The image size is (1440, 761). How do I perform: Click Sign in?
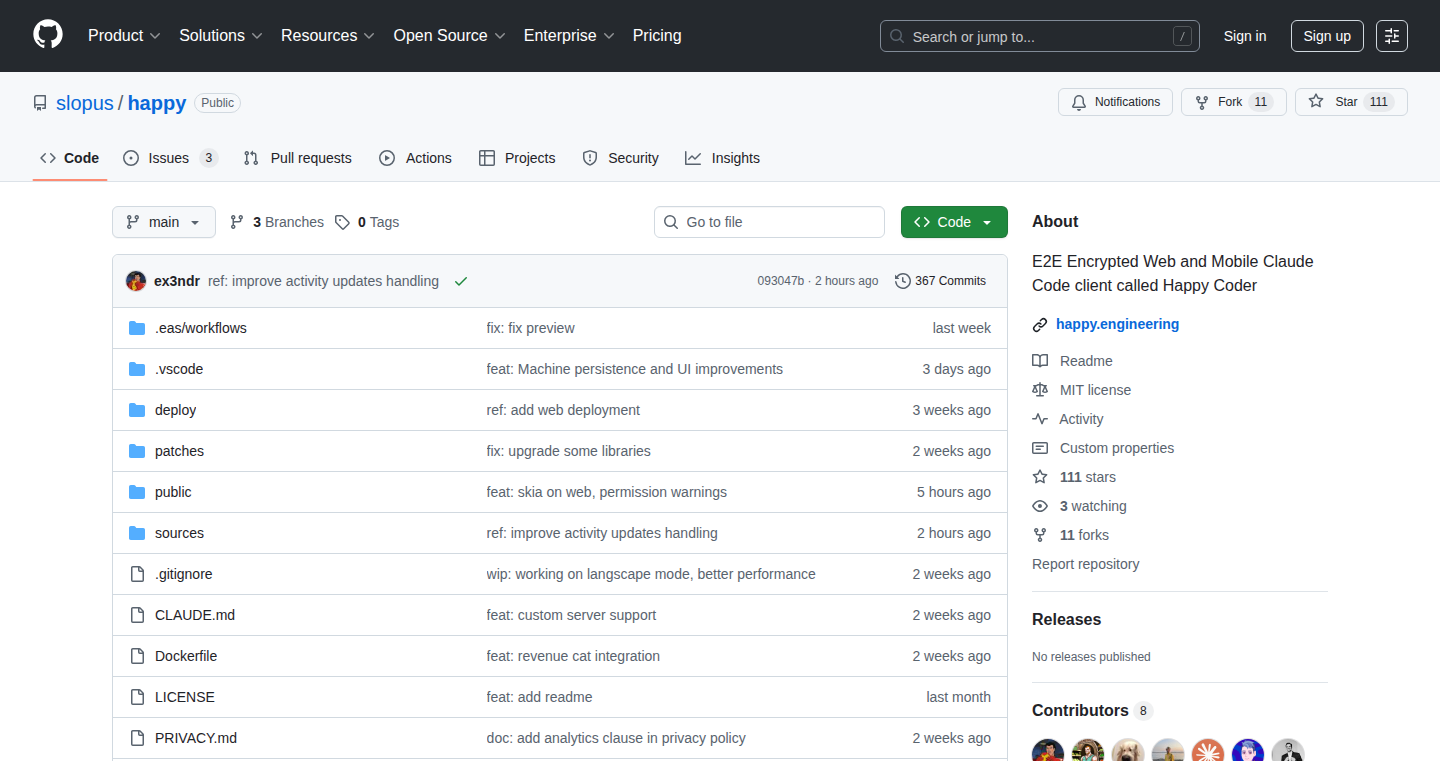pos(1245,36)
